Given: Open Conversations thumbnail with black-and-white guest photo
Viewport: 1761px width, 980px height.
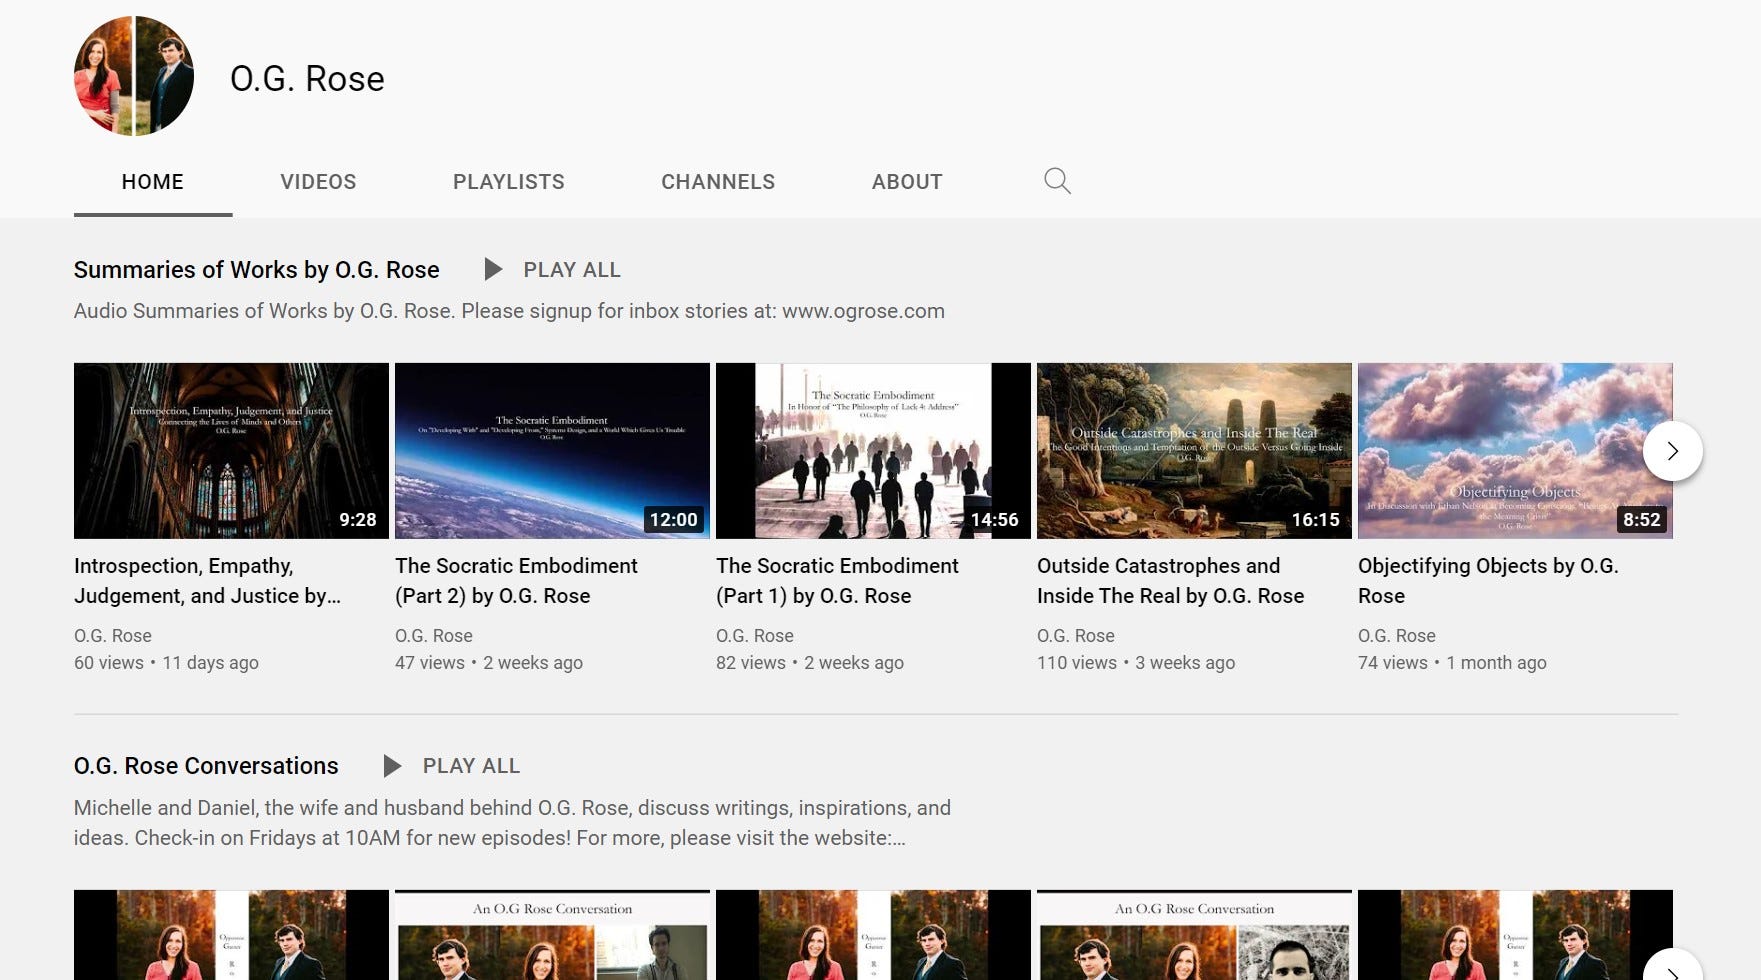Looking at the screenshot, I should 1194,935.
